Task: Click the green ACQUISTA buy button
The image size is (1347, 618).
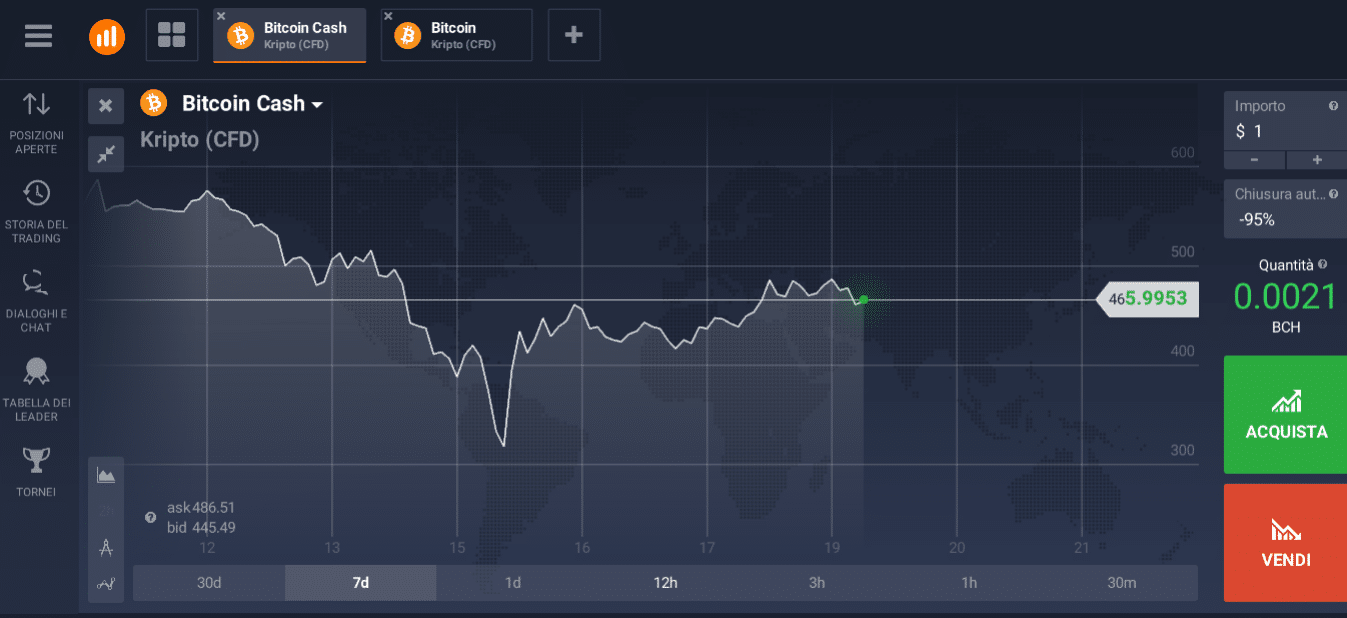Action: pos(1285,414)
